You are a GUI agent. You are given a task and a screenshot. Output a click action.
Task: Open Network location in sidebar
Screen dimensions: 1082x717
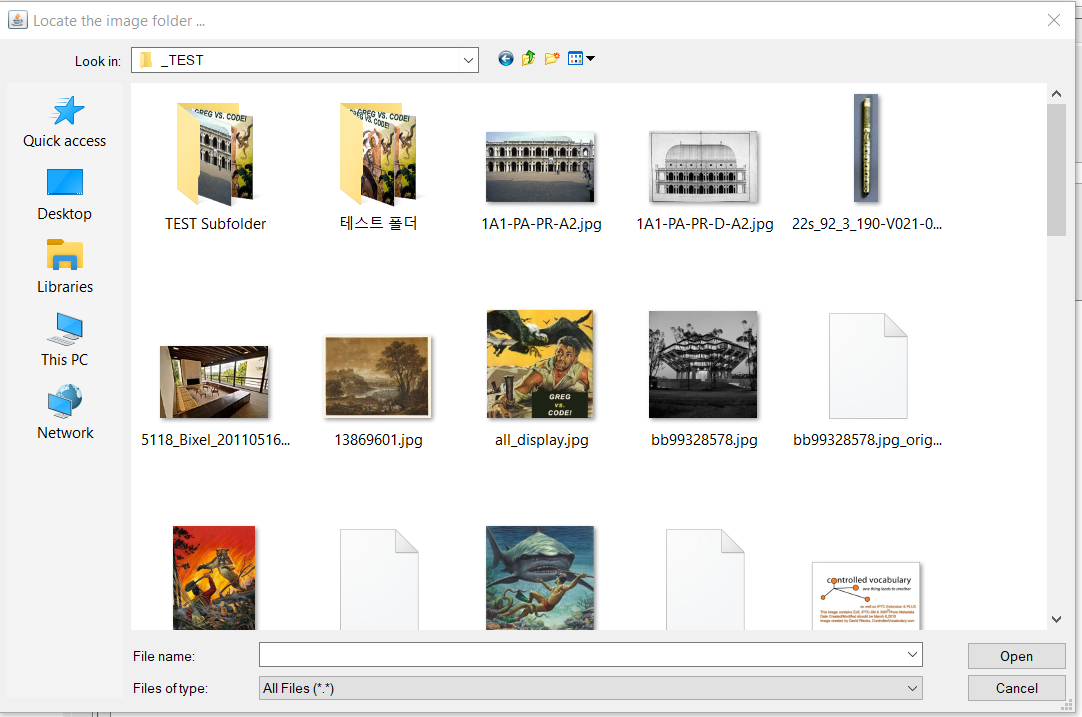(65, 413)
